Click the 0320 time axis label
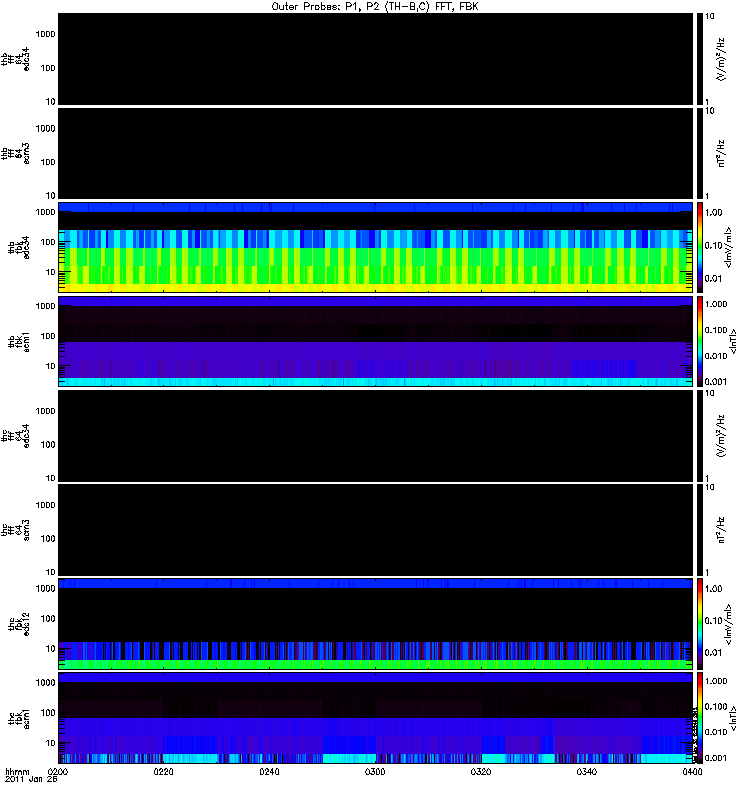 [x=481, y=771]
